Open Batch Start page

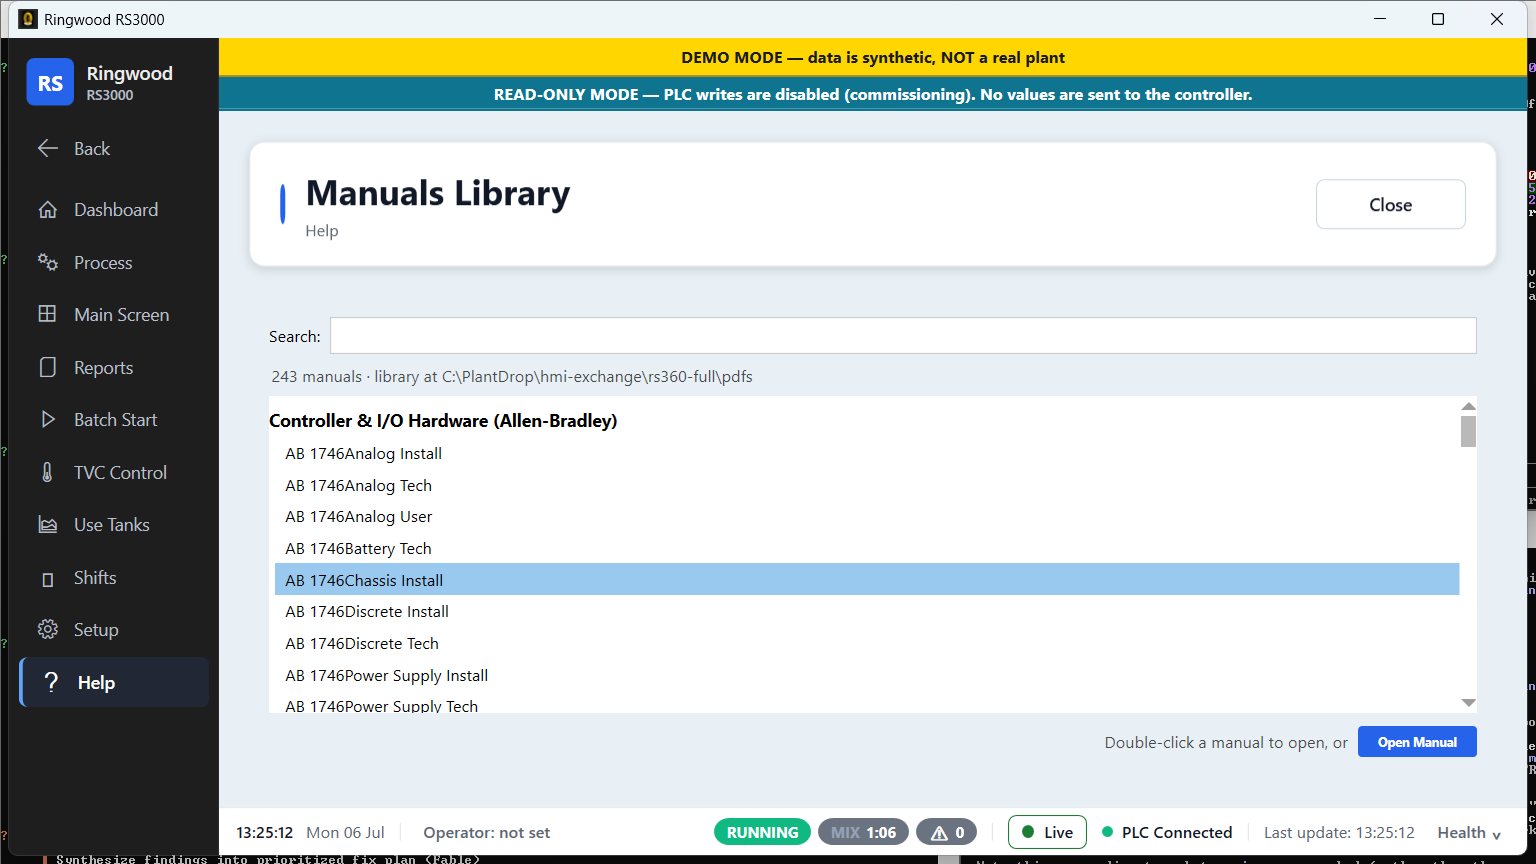[114, 420]
